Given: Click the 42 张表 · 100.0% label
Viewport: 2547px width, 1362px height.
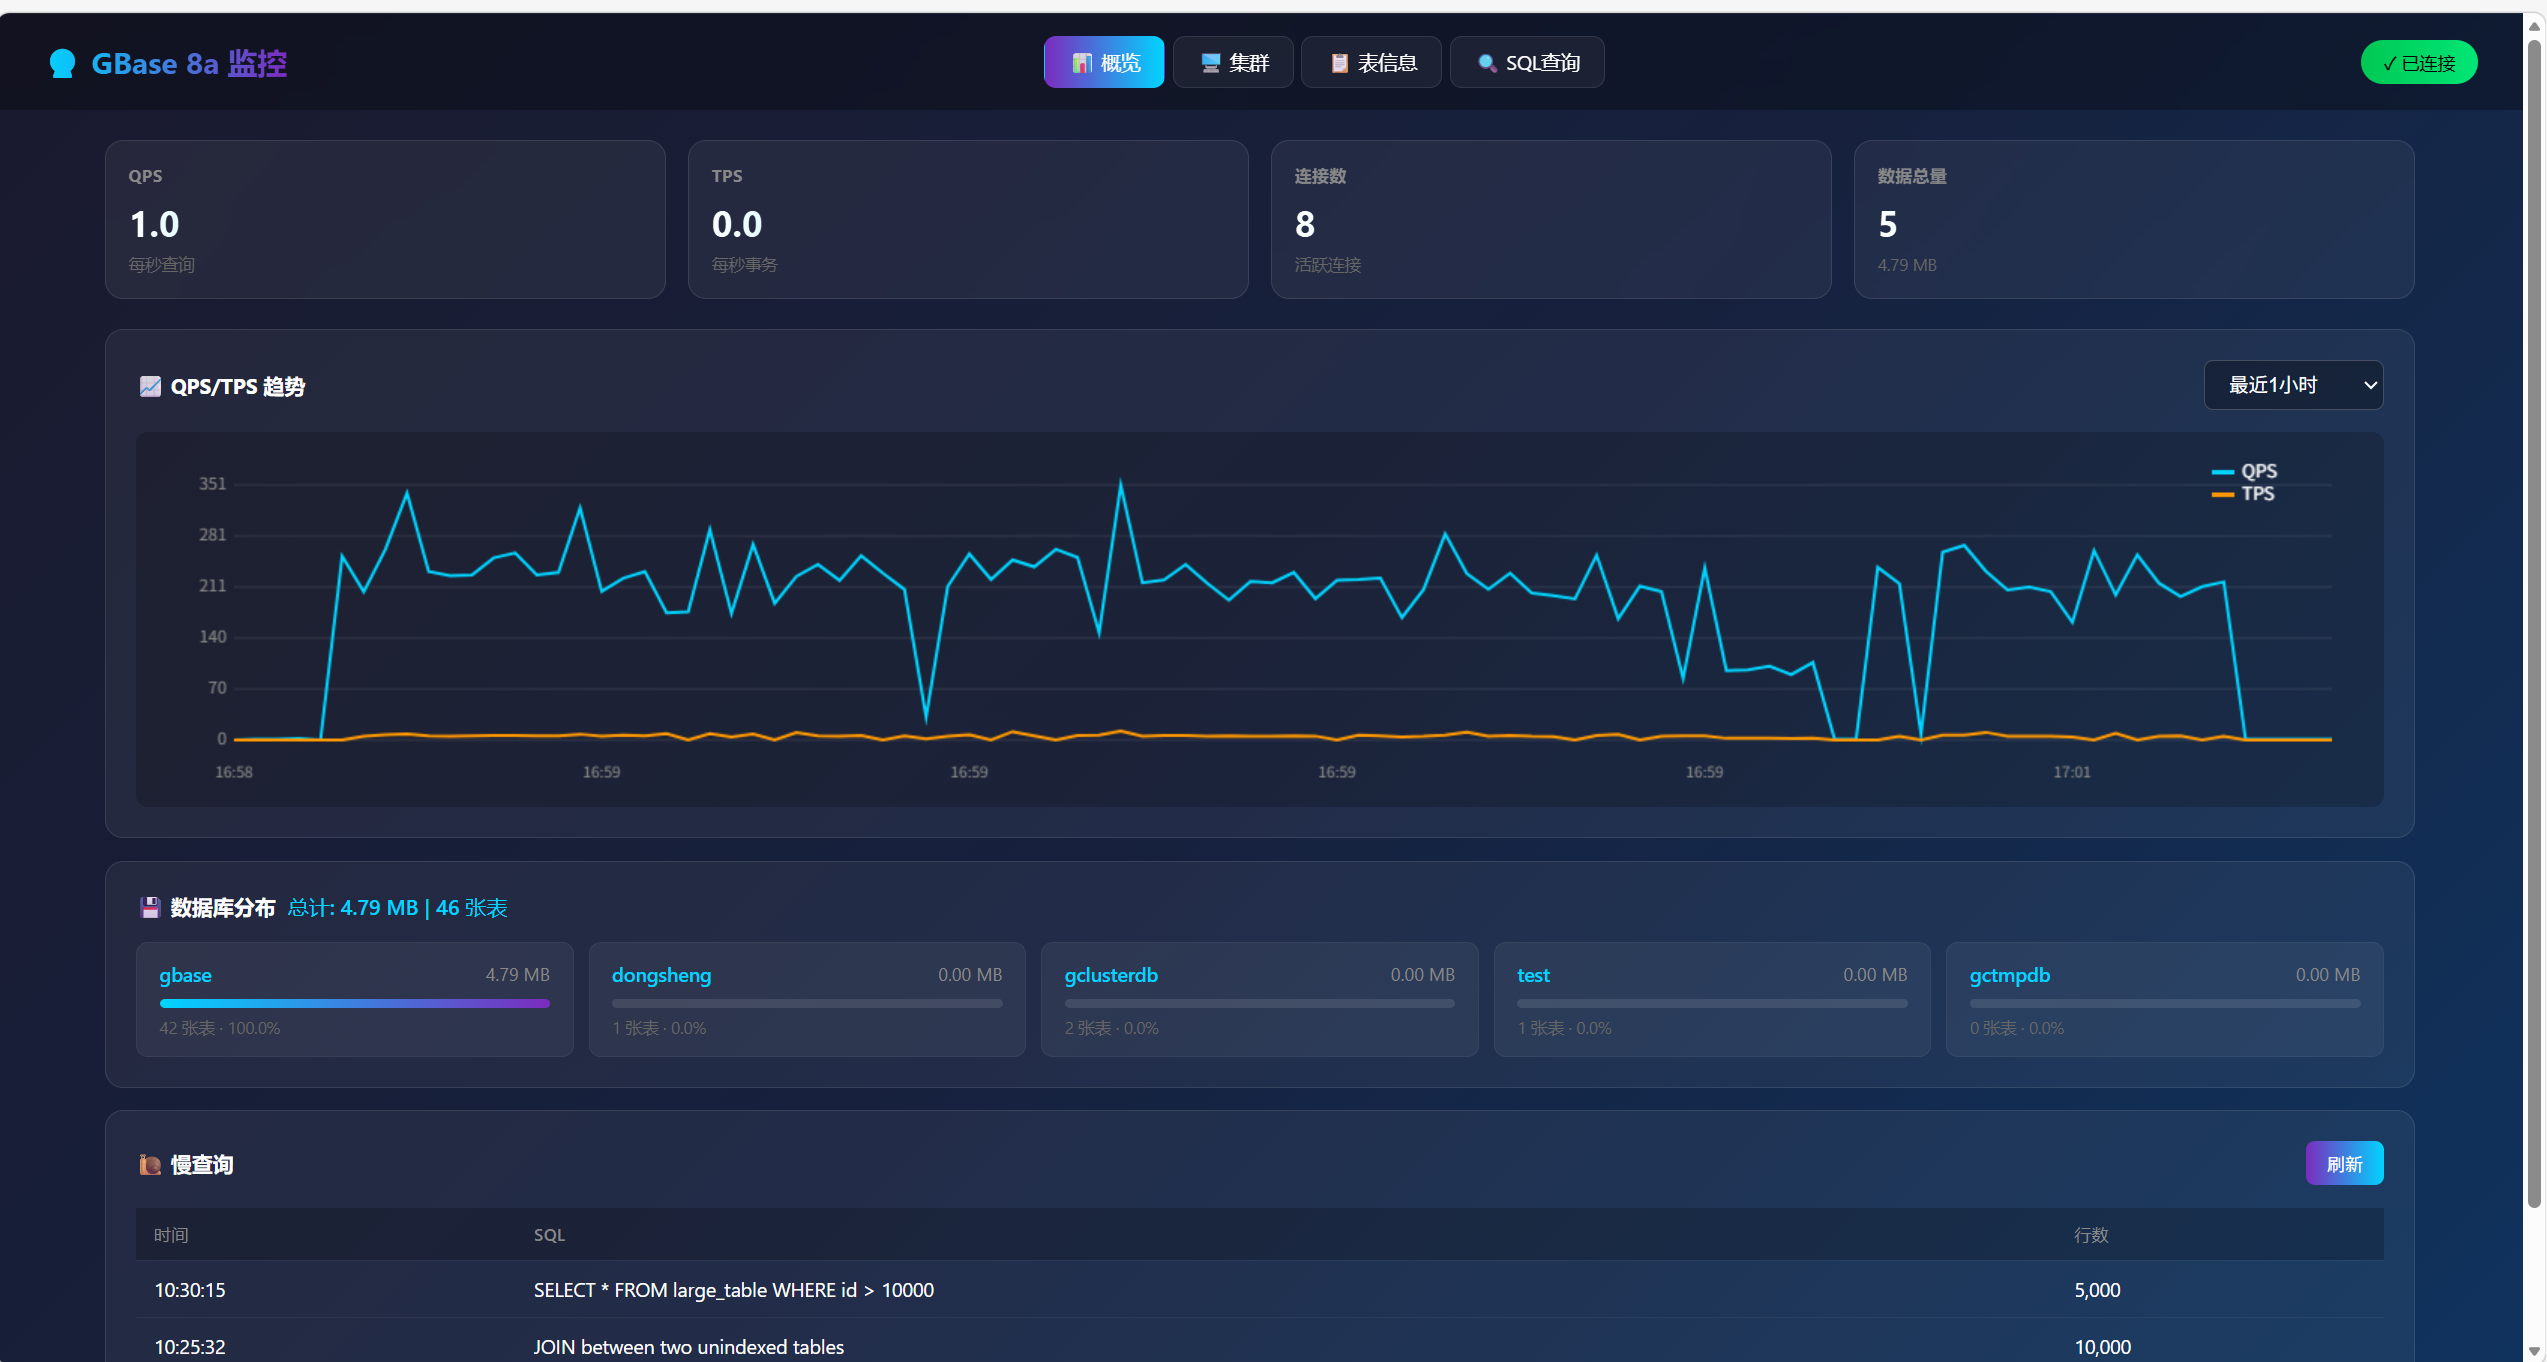Looking at the screenshot, I should tap(220, 1028).
